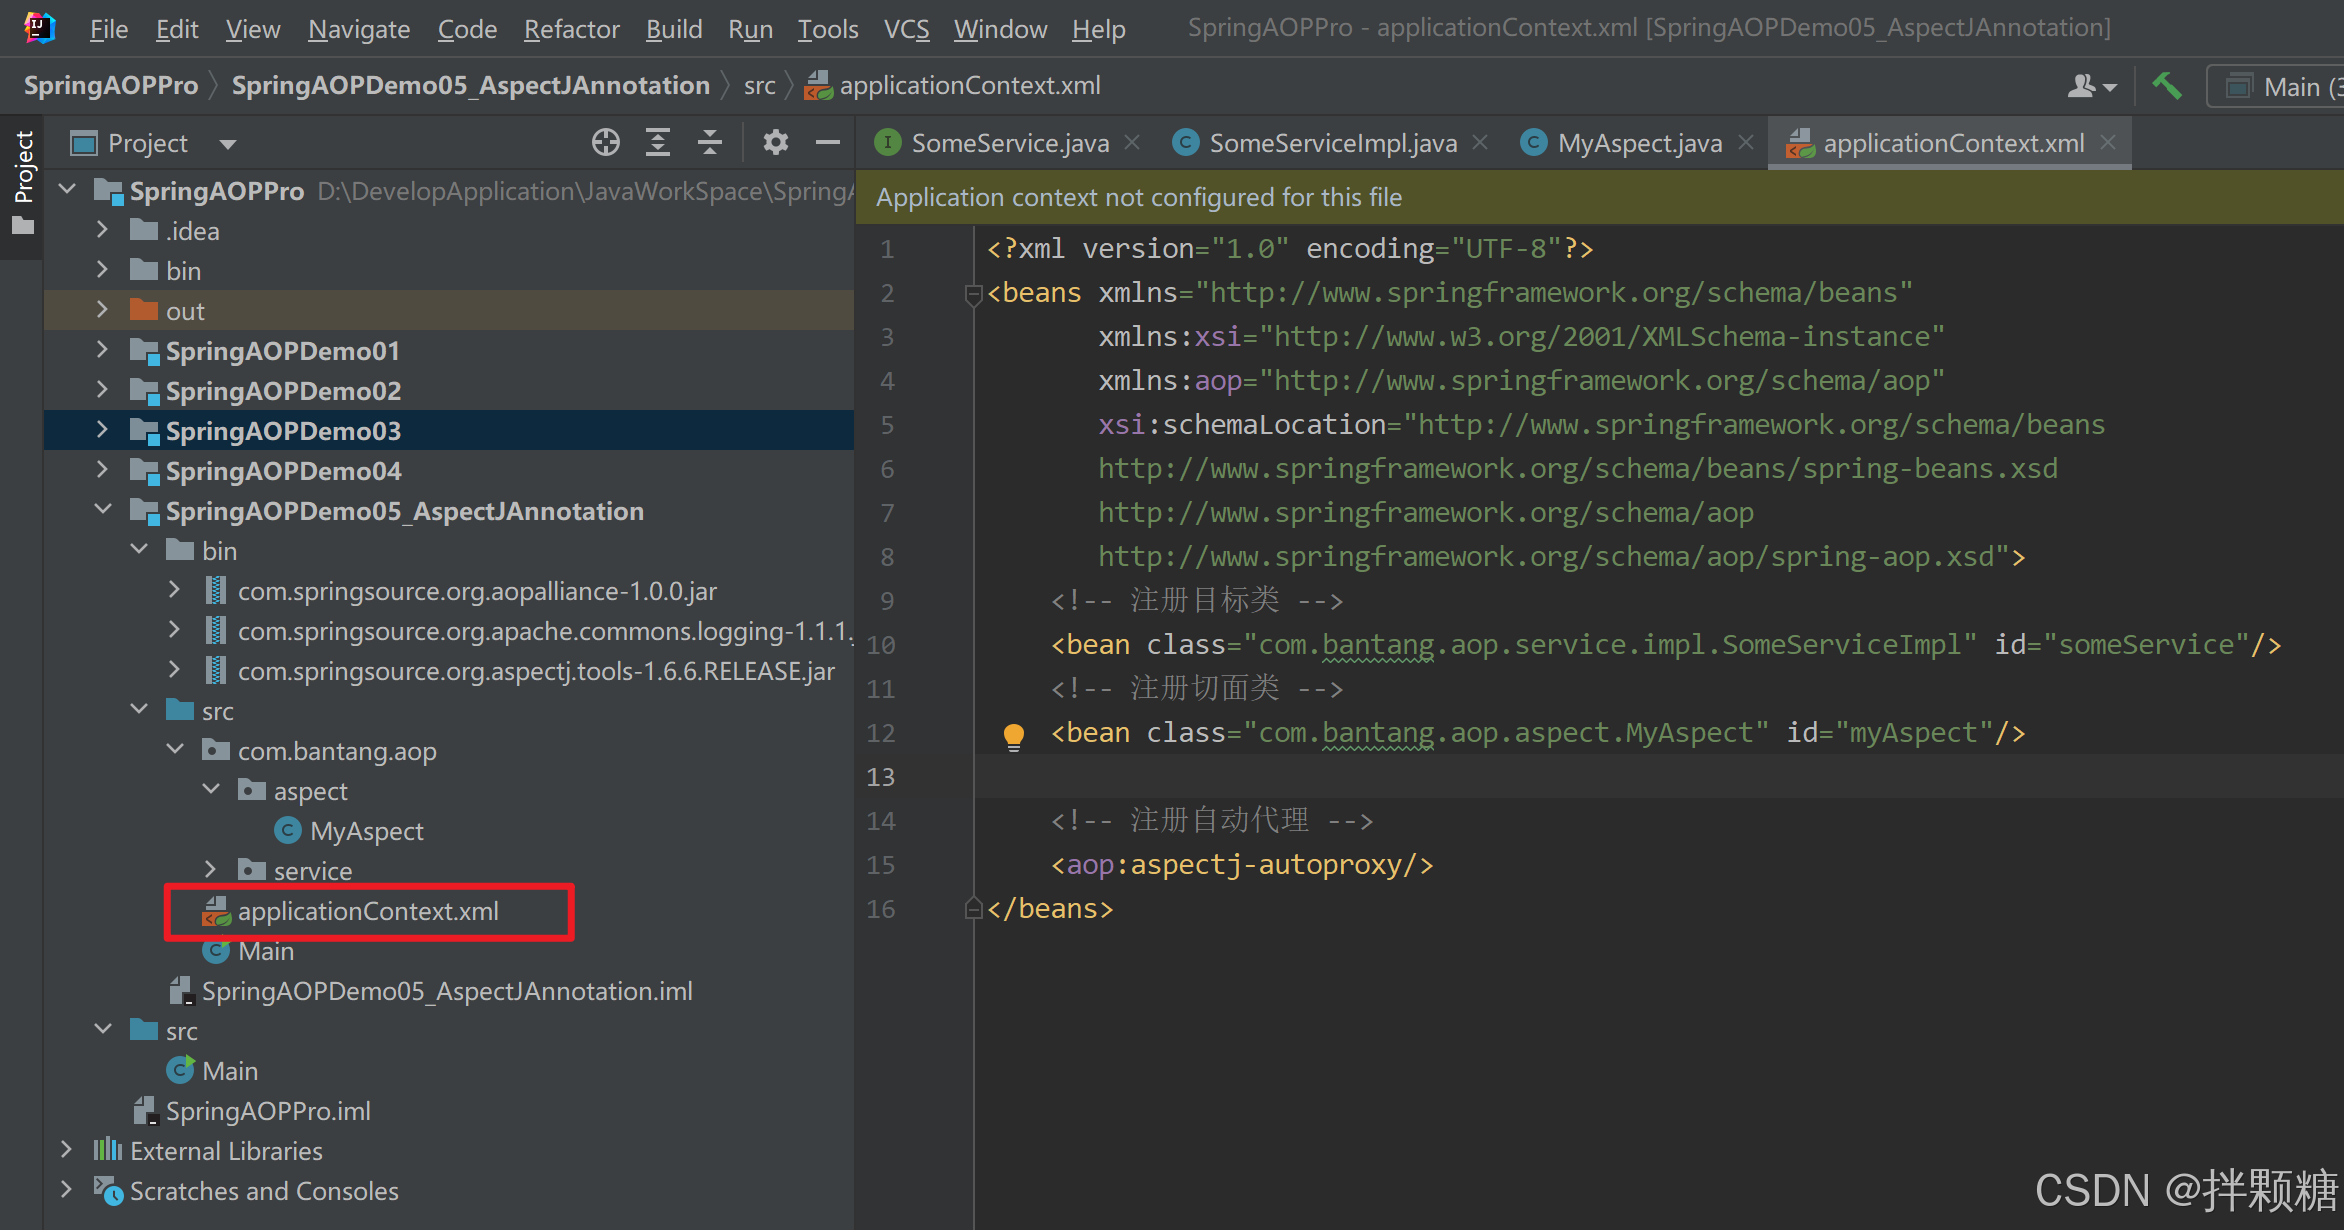2344x1230 pixels.
Task: Select applicationContext.xml in the project tree
Action: point(367,911)
